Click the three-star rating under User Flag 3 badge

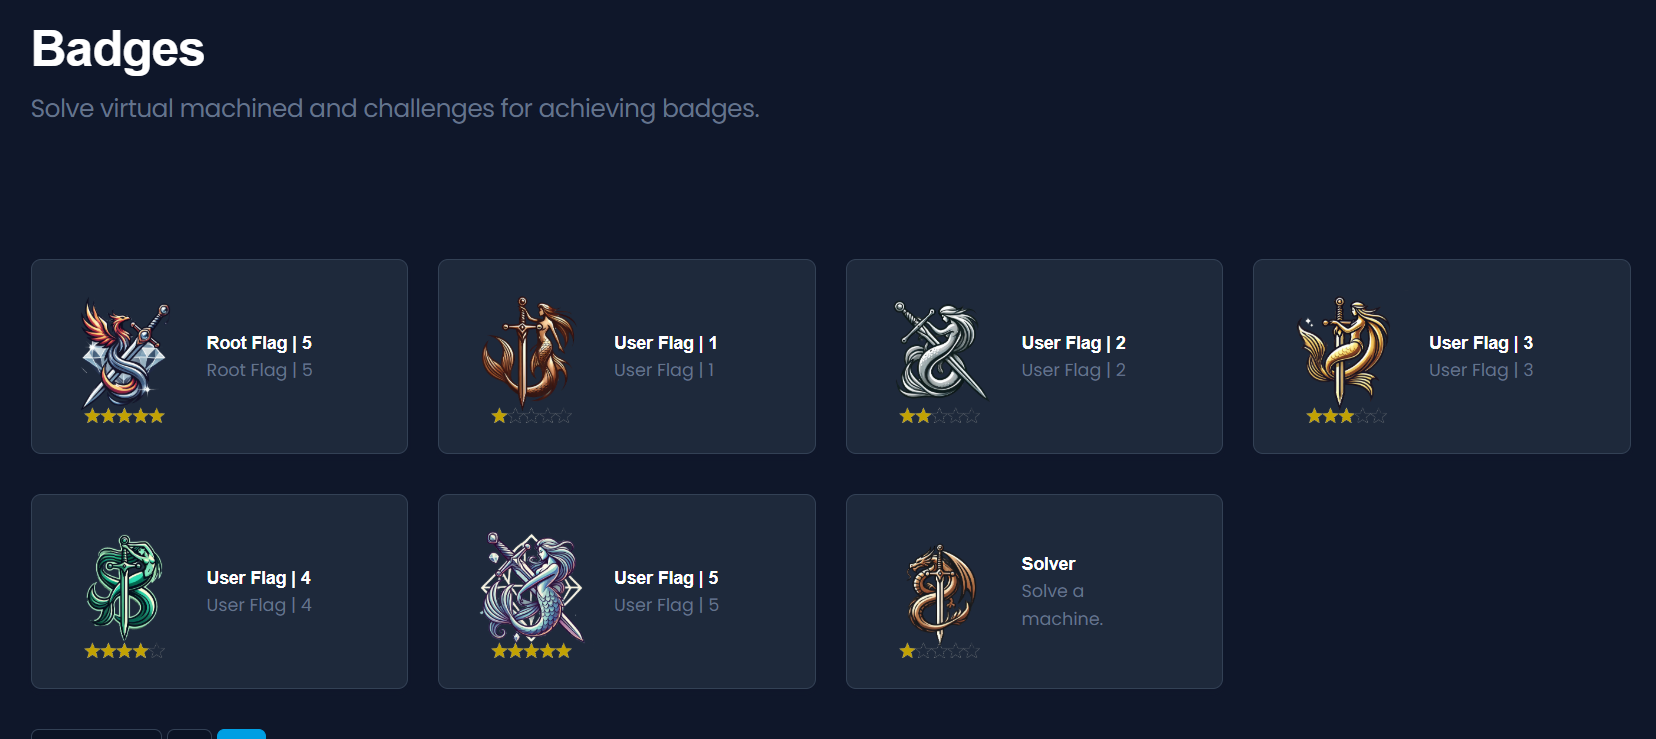(x=1346, y=416)
